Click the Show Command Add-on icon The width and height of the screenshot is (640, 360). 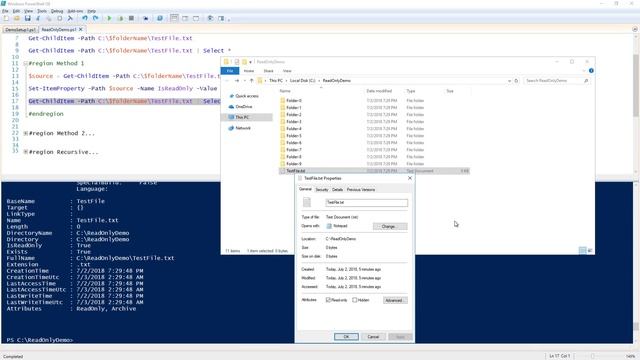221,18
